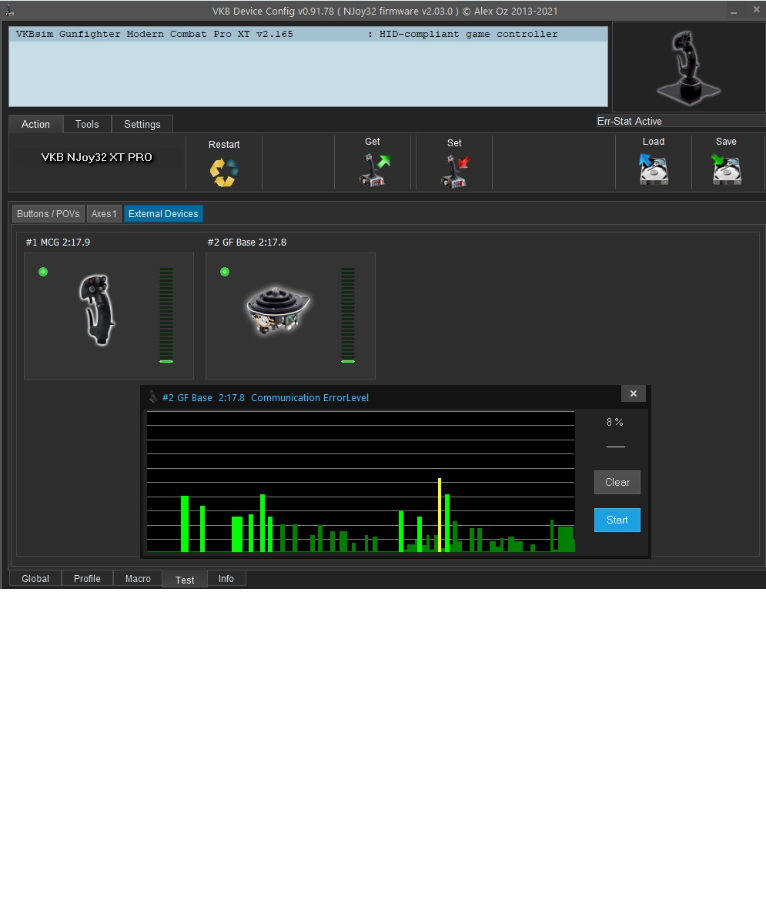Image resolution: width=766 pixels, height=900 pixels.
Task: Open the Axes1 tab
Action: 104,214
